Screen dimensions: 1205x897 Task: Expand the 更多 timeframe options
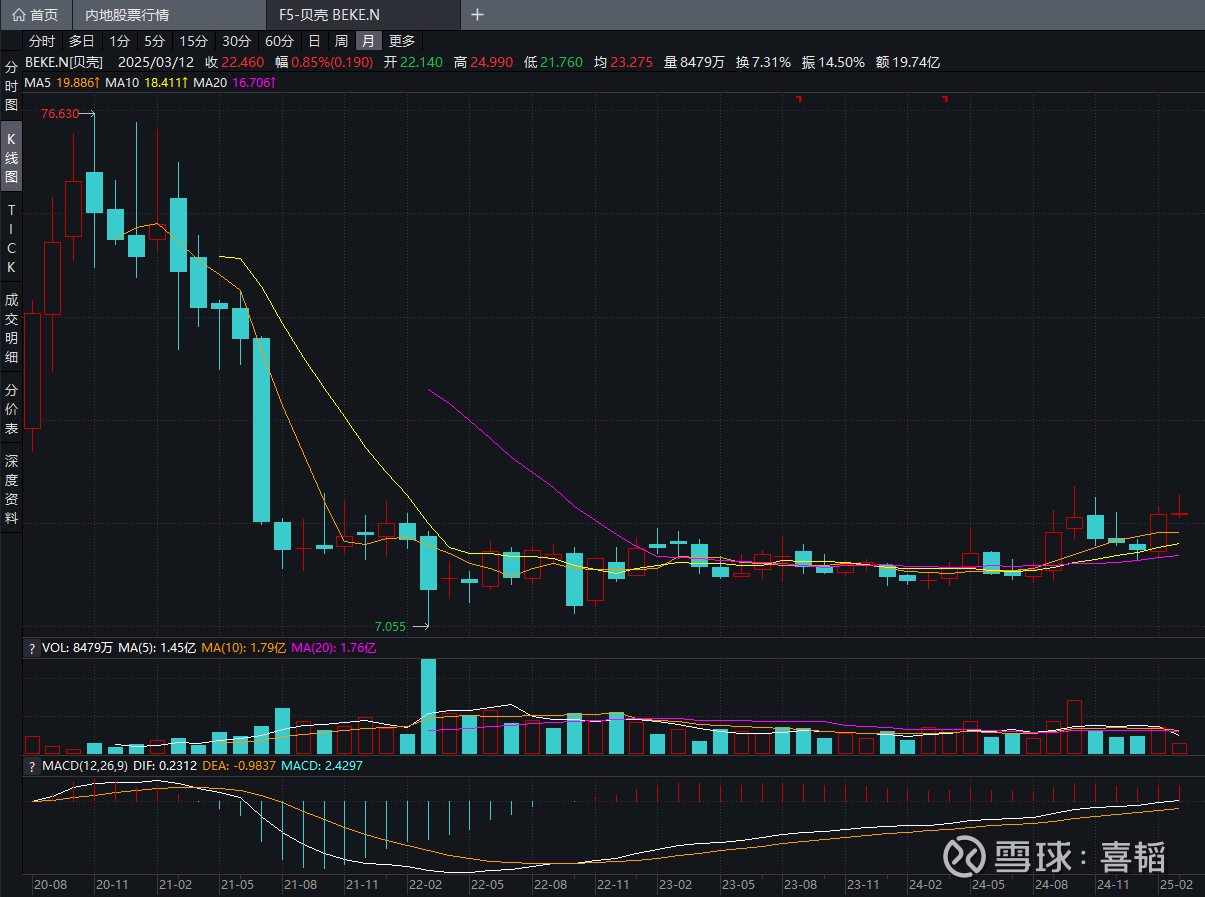click(x=402, y=41)
